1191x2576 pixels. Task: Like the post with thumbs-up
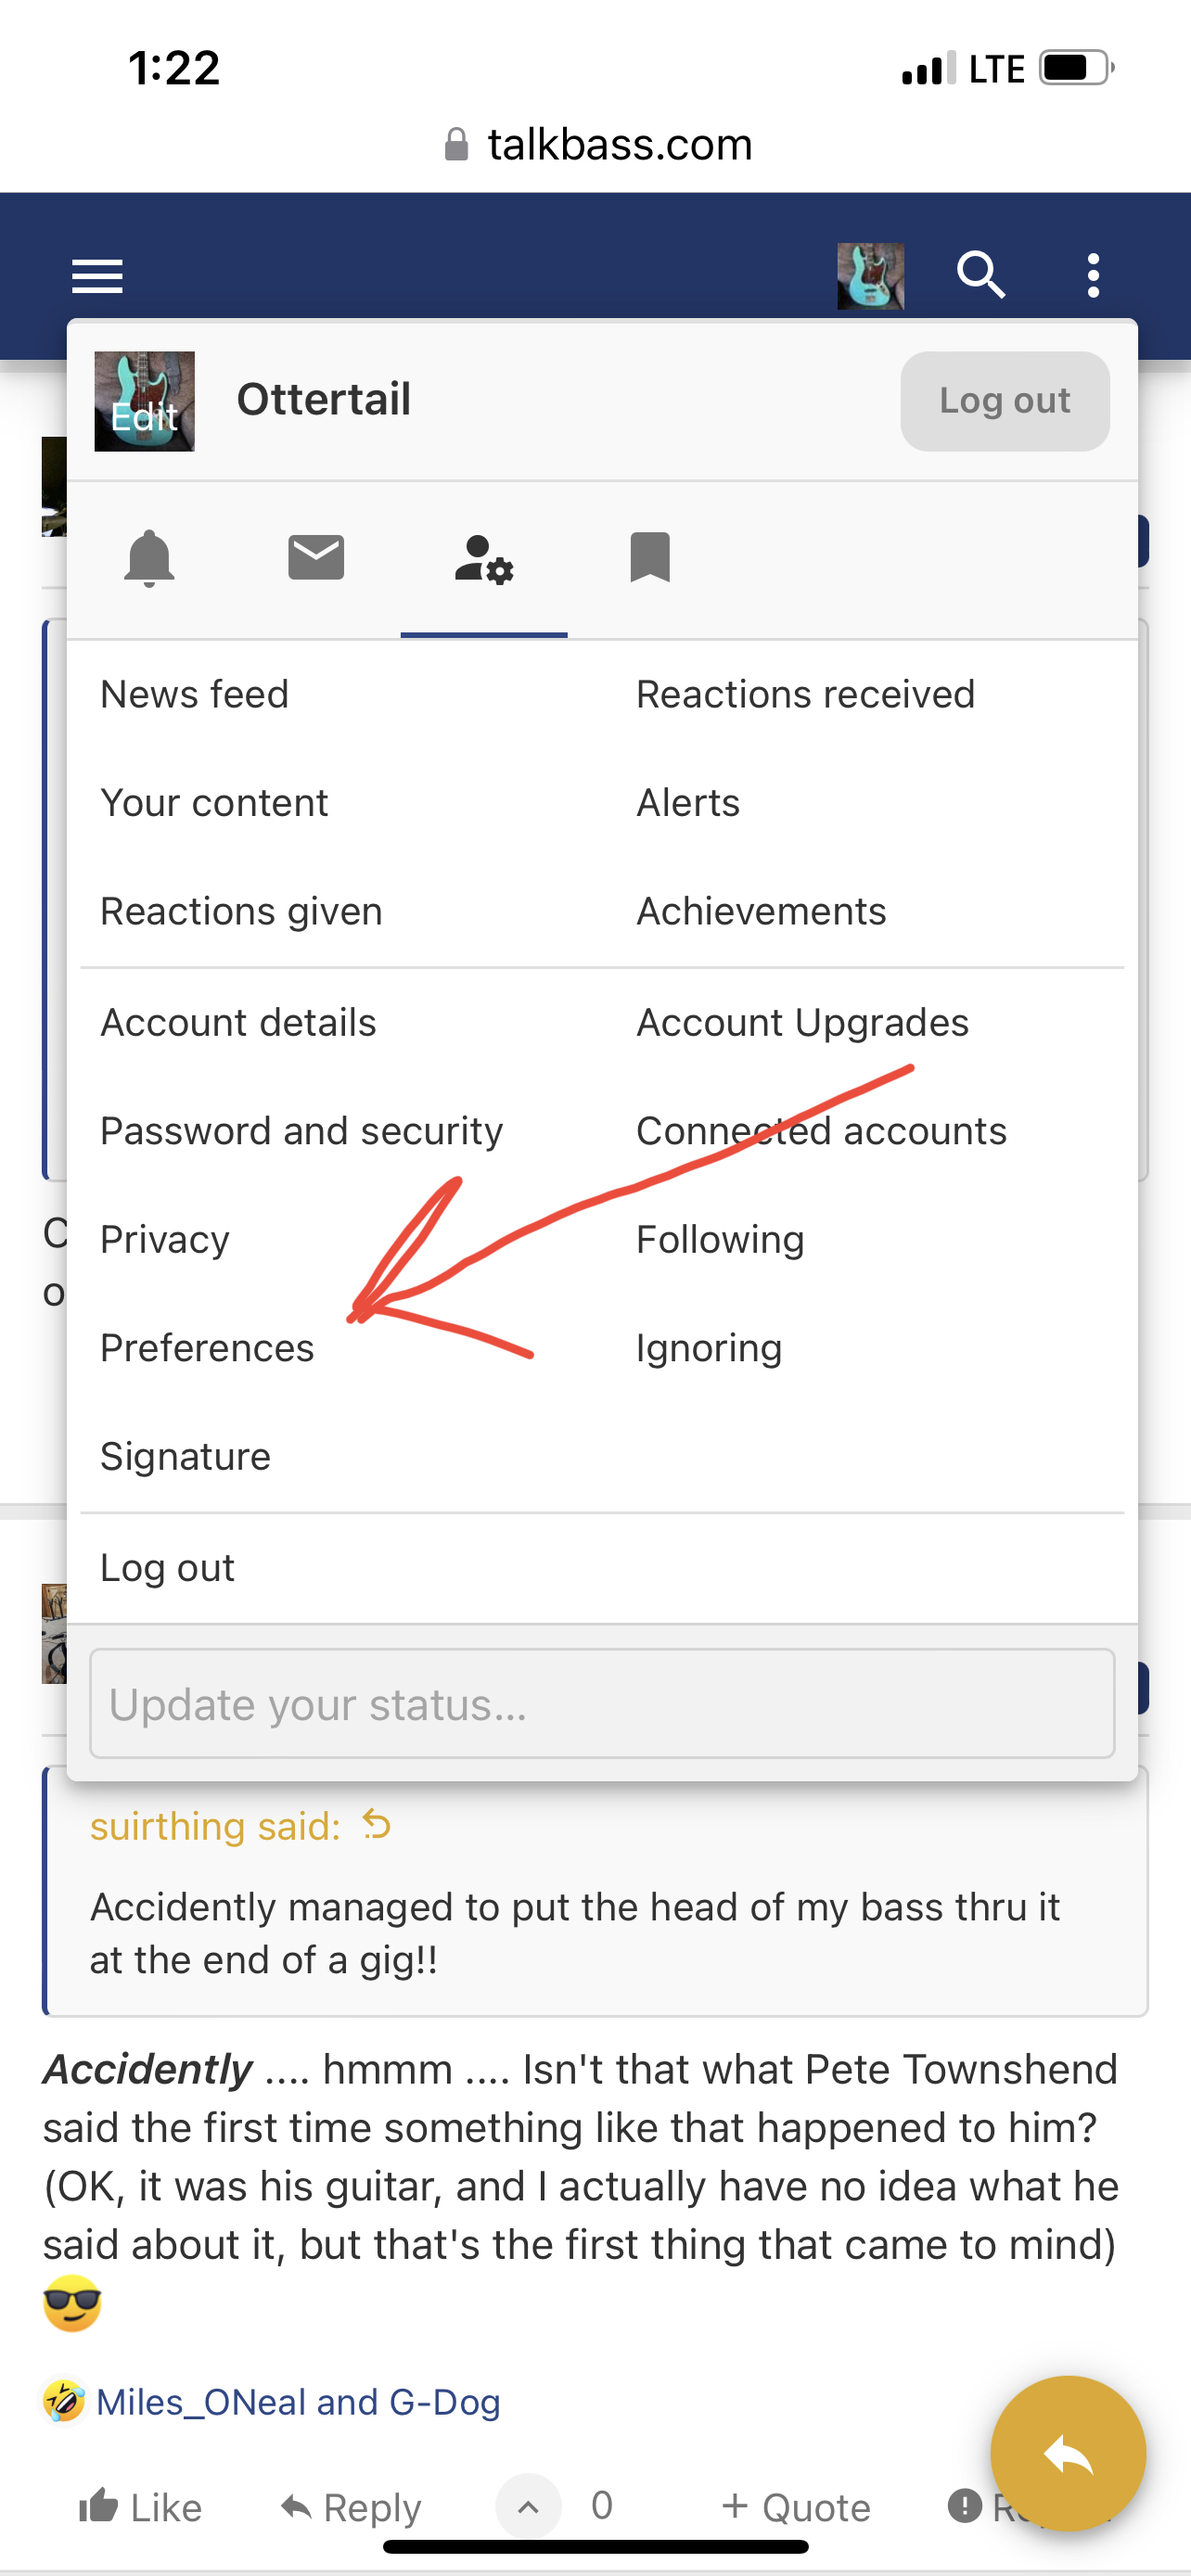pos(140,2507)
